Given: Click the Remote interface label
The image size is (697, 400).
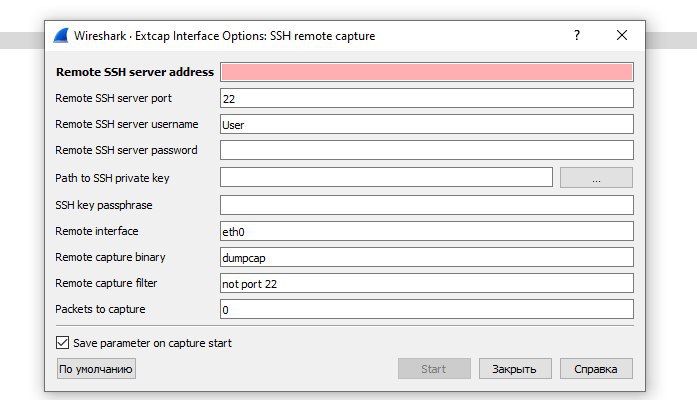Looking at the screenshot, I should (x=96, y=231).
